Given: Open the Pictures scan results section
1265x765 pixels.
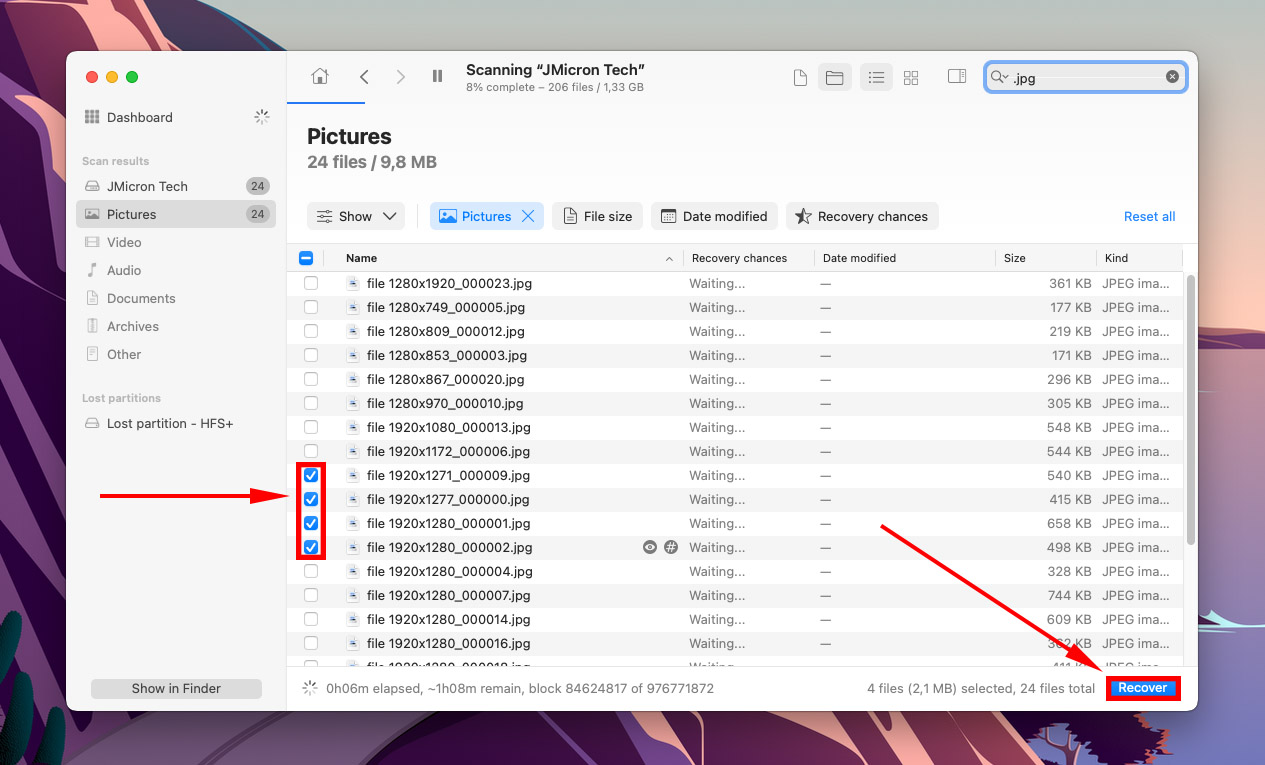Looking at the screenshot, I should (x=133, y=214).
